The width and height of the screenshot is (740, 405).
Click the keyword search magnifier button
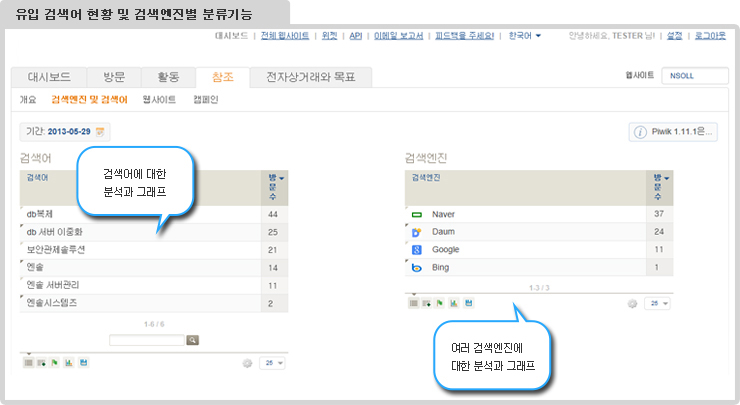[x=193, y=340]
